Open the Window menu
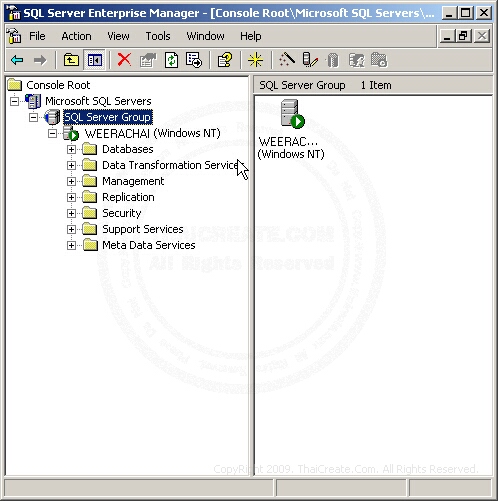 click(205, 36)
